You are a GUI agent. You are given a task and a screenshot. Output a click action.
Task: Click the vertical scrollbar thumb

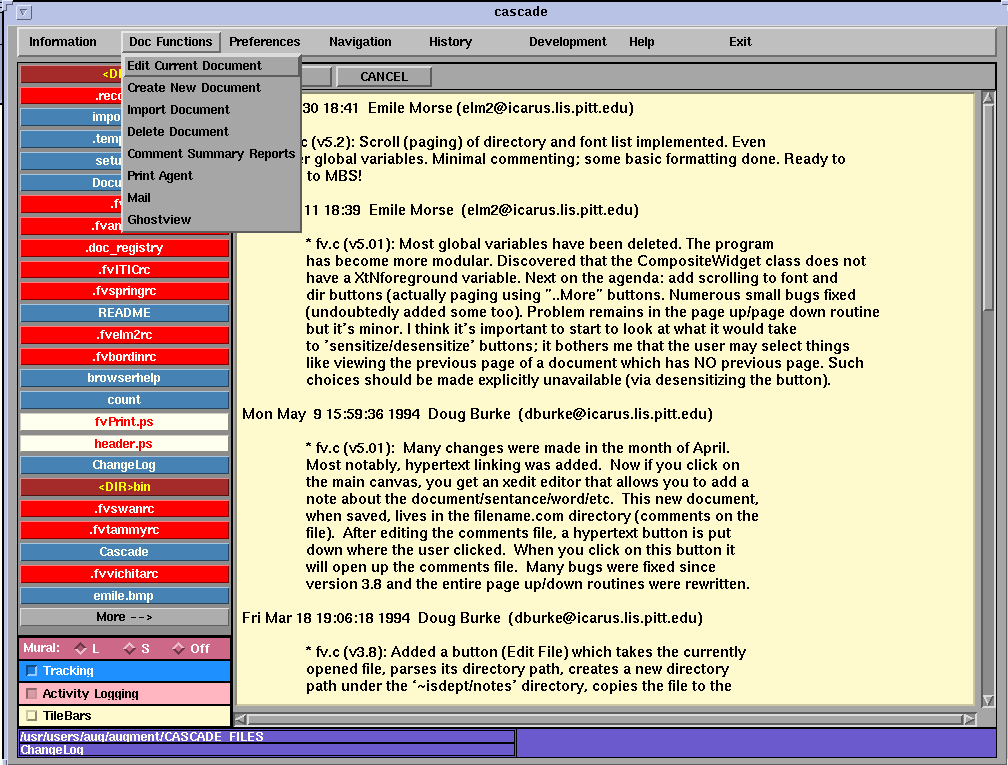click(988, 207)
